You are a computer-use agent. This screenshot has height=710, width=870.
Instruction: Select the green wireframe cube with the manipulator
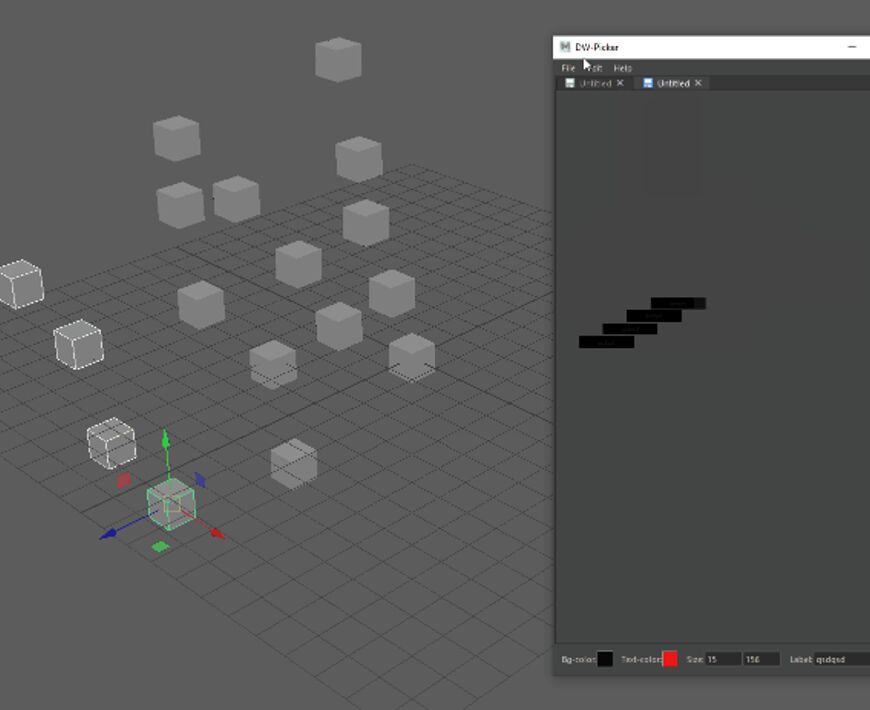pos(171,504)
